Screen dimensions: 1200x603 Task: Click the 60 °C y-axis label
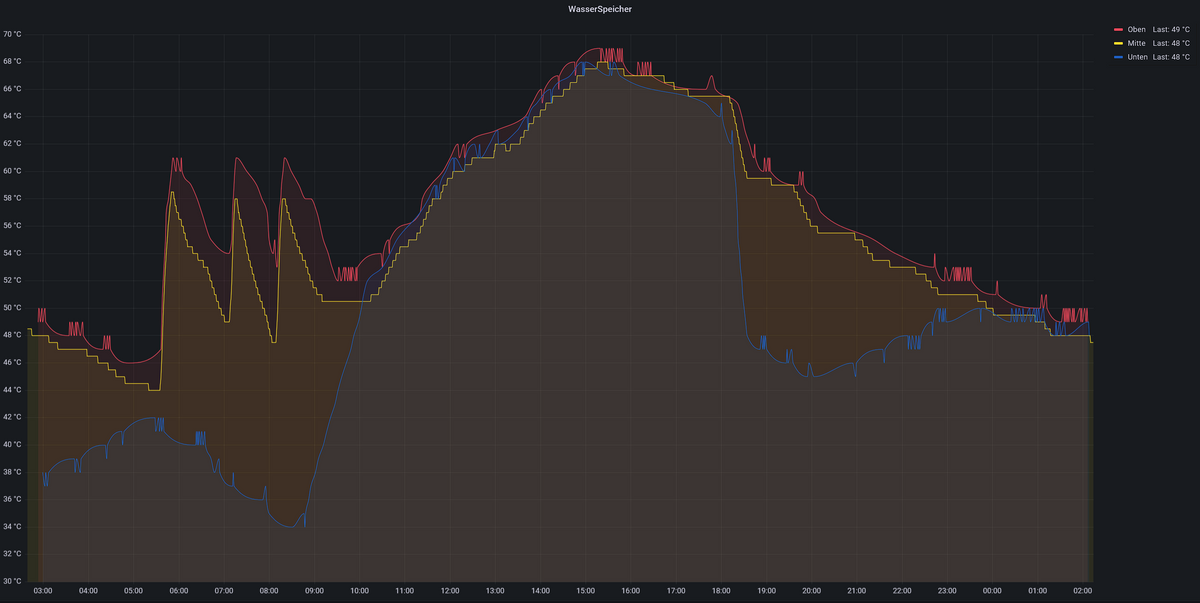[x=11, y=171]
